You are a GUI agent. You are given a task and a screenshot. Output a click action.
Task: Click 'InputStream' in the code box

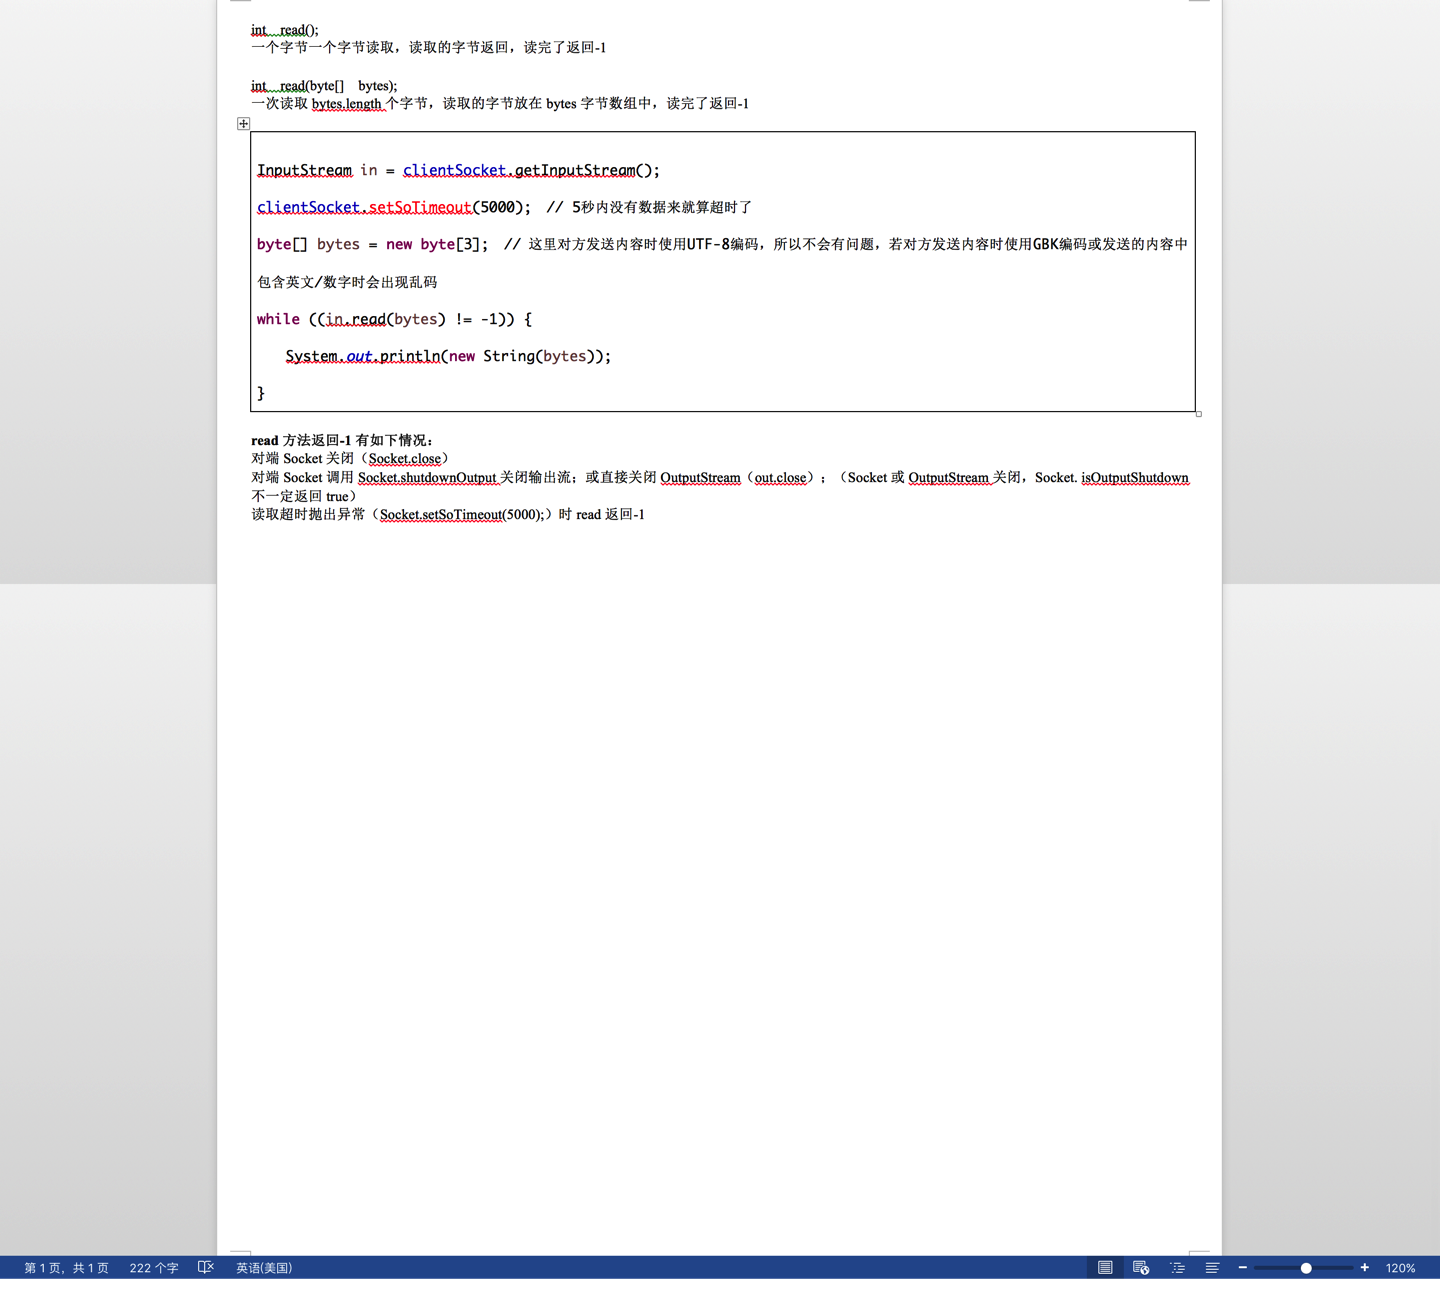pos(305,170)
